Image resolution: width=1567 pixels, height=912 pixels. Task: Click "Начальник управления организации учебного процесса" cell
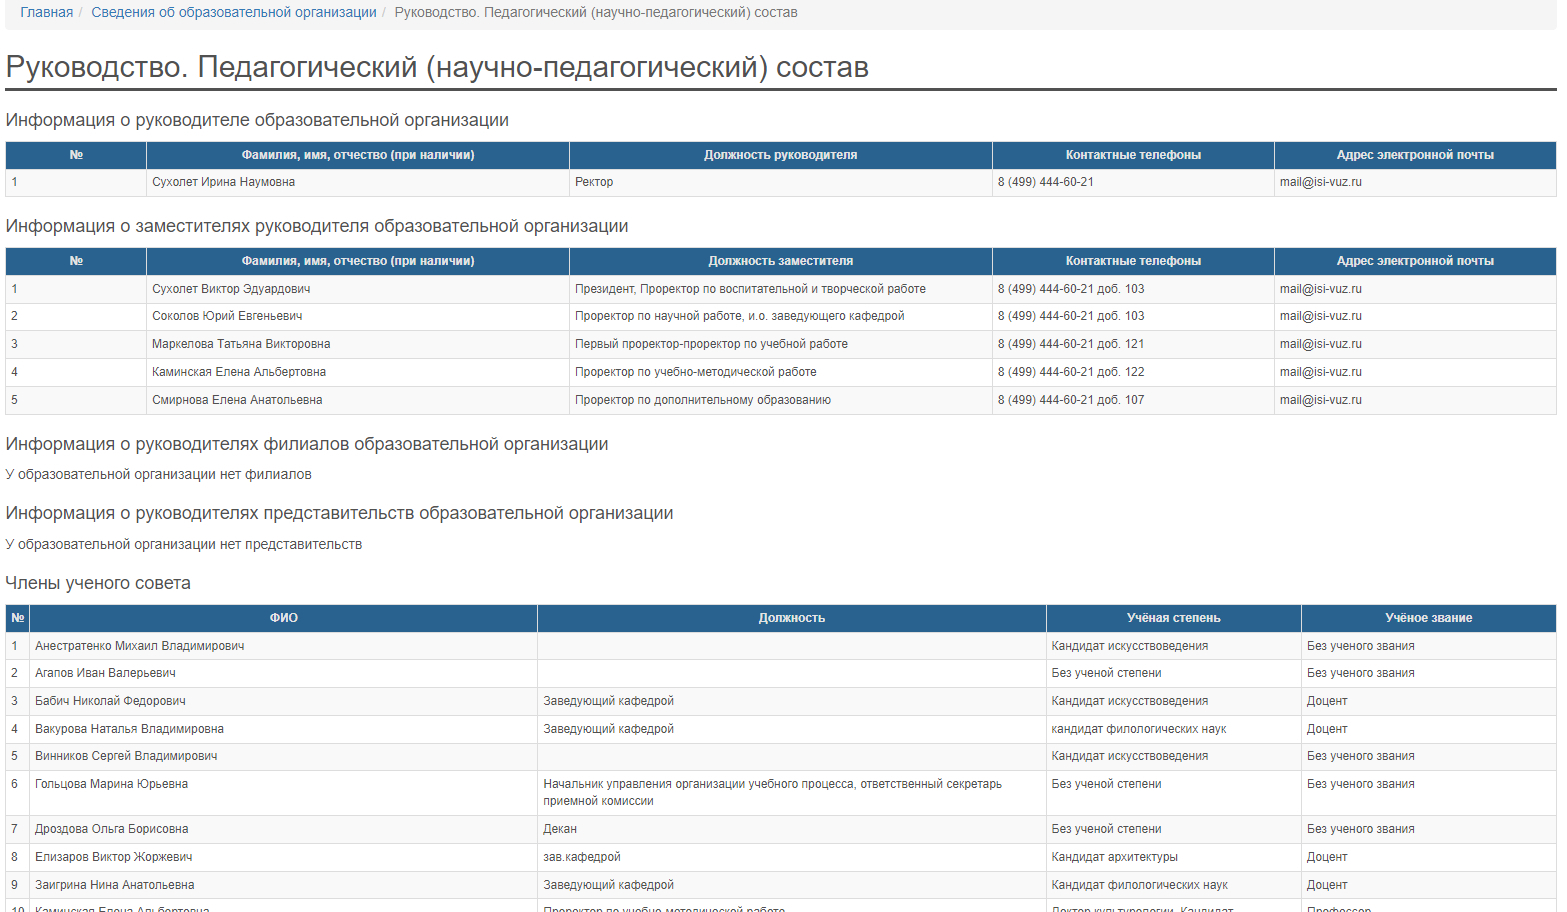[792, 793]
